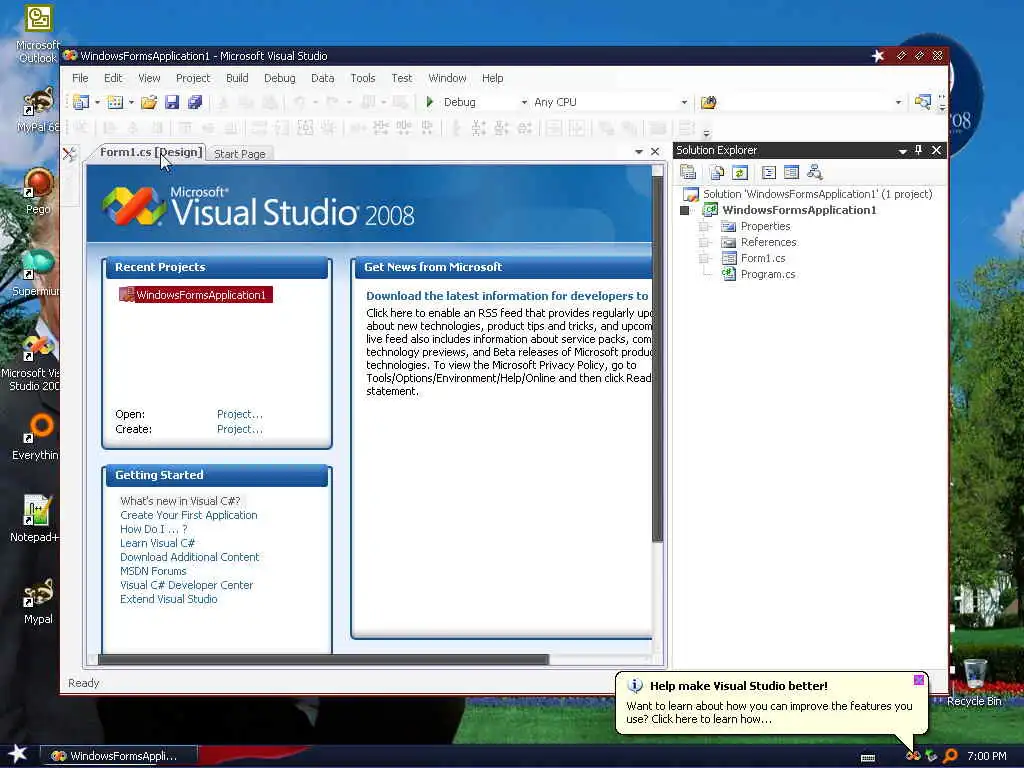Click the orange magnifier tray icon
This screenshot has height=768, width=1024.
(950, 756)
